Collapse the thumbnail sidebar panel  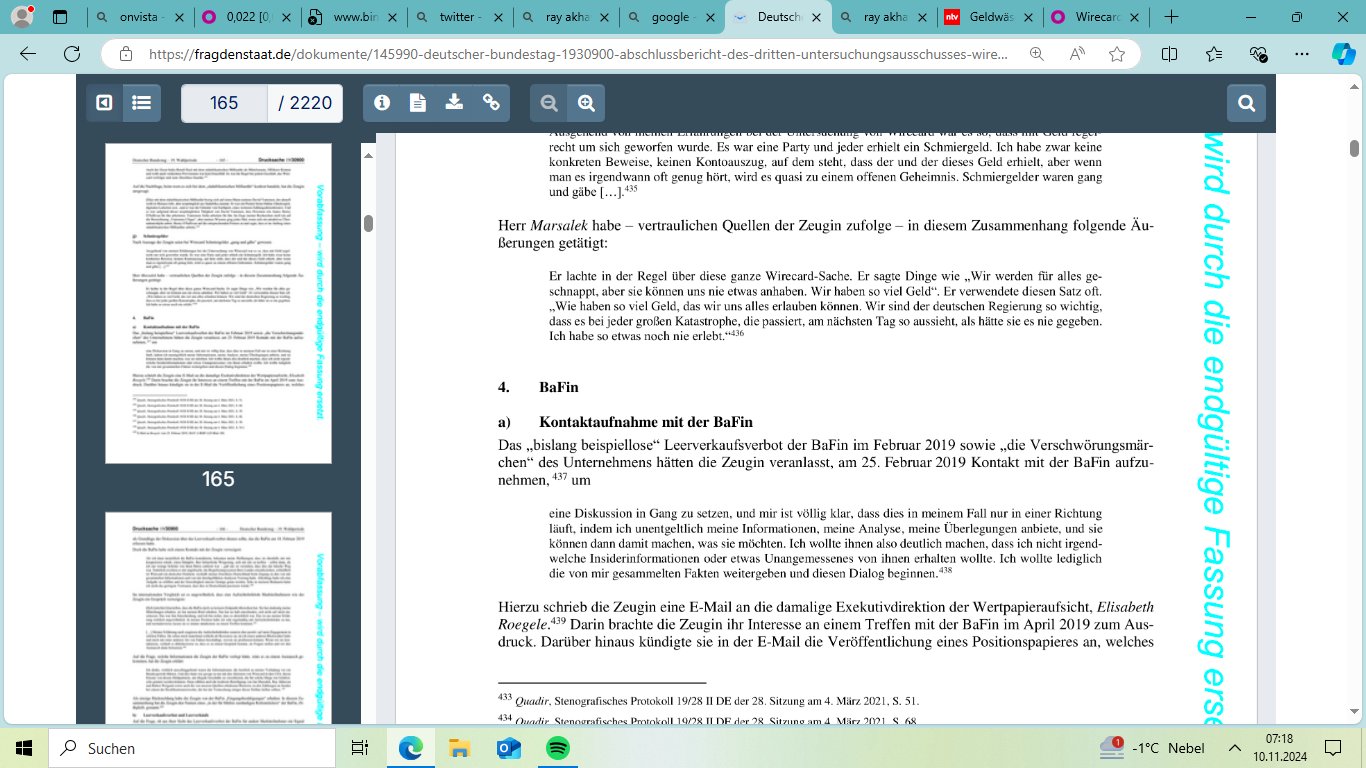104,102
